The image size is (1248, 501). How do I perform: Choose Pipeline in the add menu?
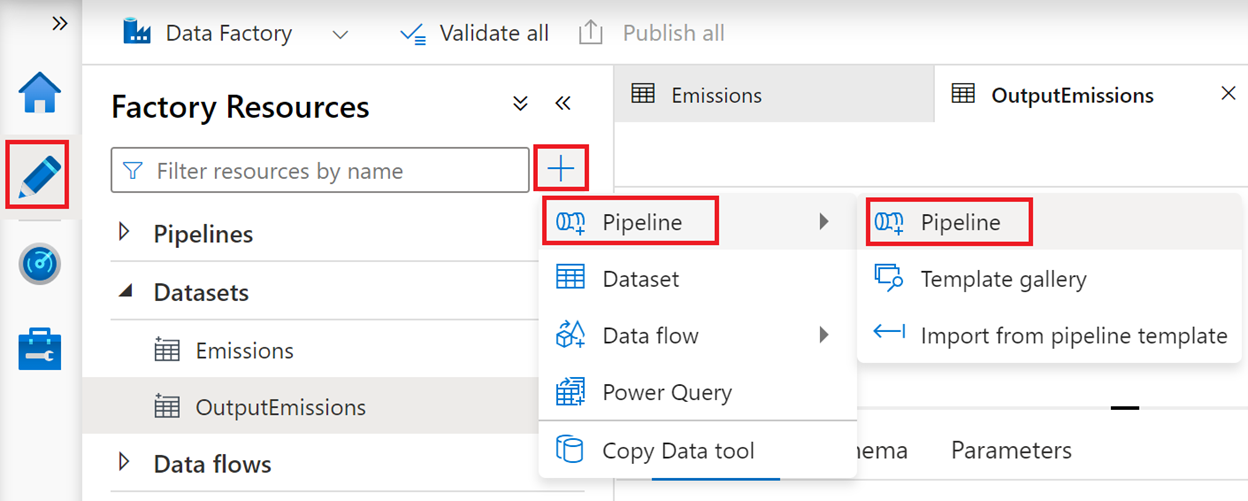[x=698, y=222]
